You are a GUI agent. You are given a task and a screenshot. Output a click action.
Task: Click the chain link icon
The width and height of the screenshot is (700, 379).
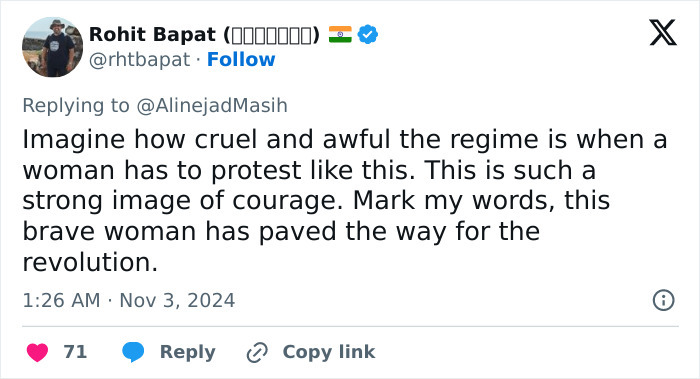point(257,352)
